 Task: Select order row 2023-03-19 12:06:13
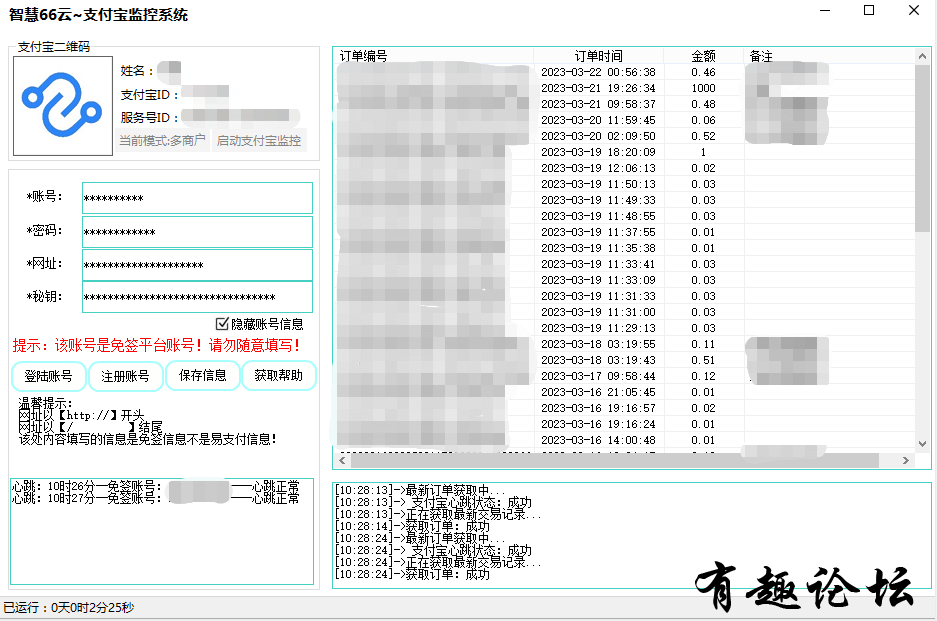pos(624,168)
